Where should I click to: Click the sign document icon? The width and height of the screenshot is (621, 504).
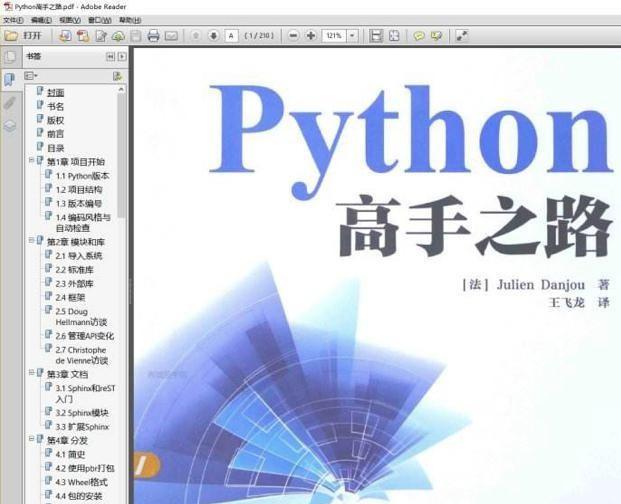point(101,36)
